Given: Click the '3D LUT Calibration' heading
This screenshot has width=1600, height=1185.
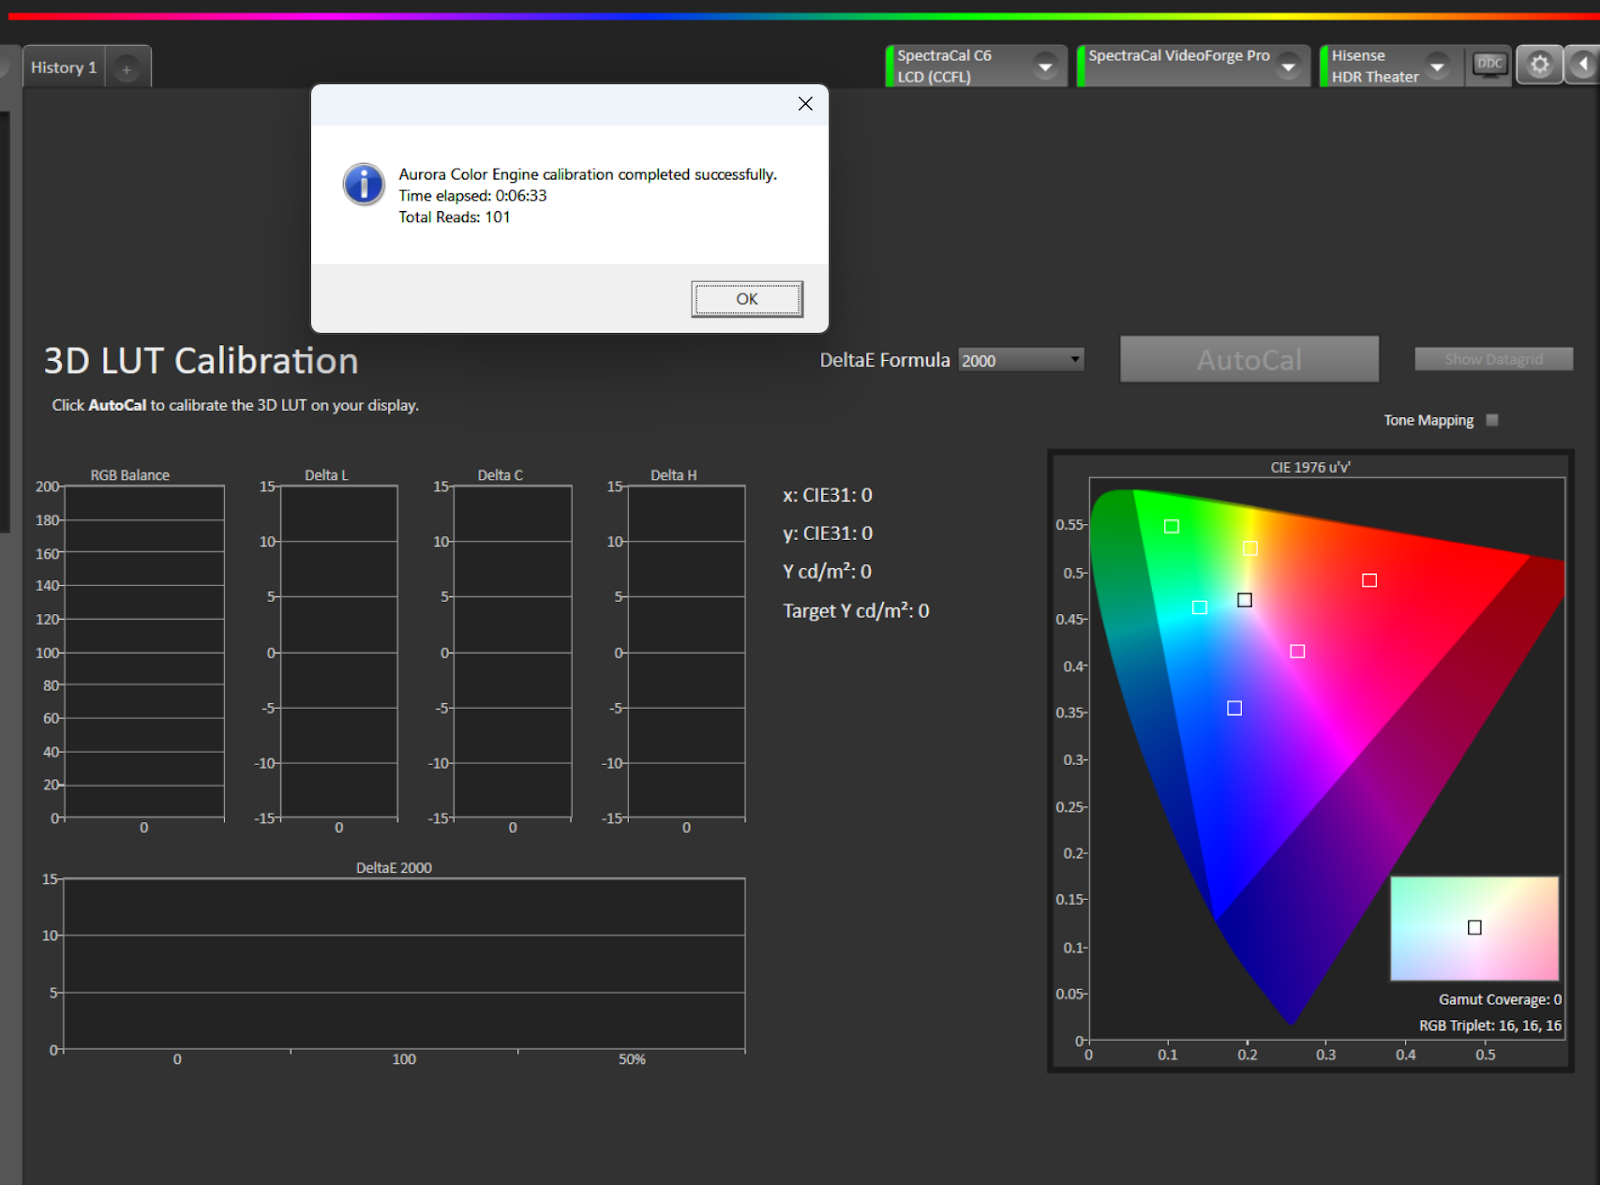Looking at the screenshot, I should 201,361.
